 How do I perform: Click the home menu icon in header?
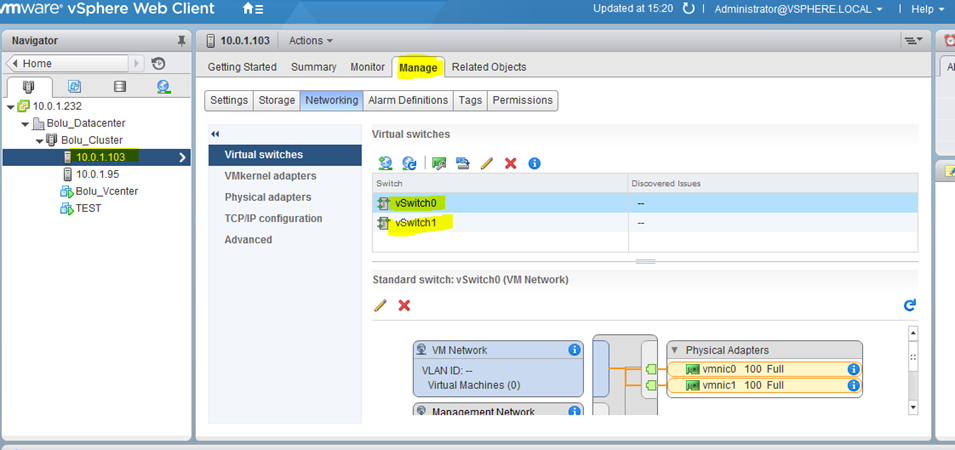[x=253, y=9]
